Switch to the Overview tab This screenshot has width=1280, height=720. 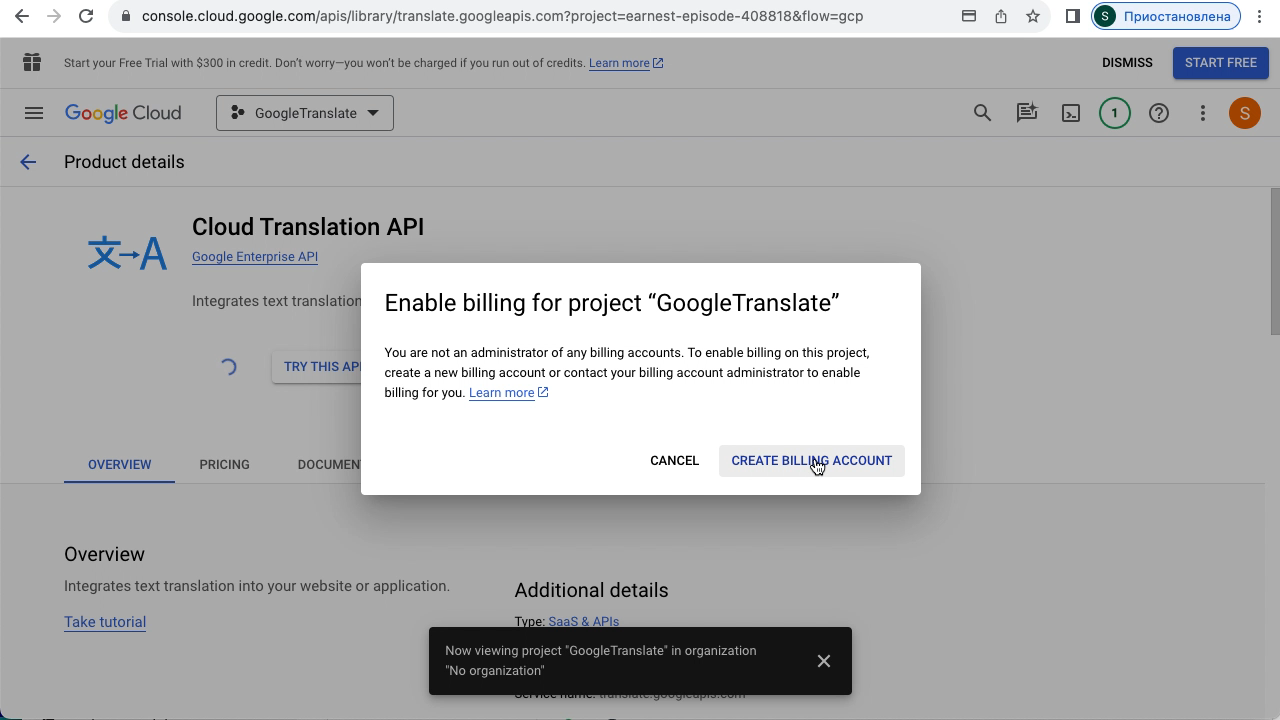coord(119,464)
